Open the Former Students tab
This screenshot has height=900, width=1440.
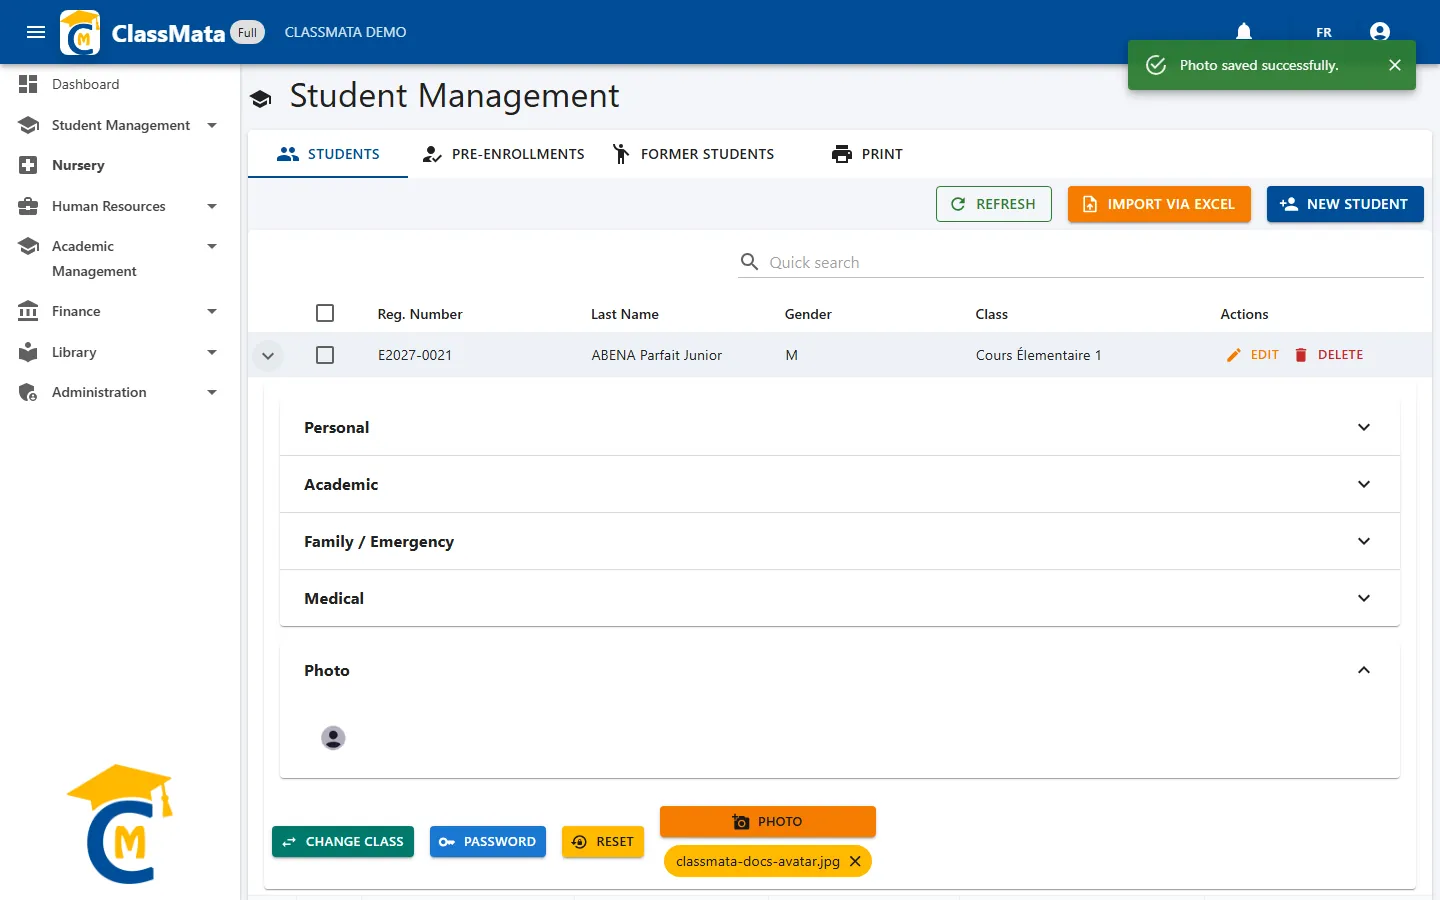click(693, 154)
